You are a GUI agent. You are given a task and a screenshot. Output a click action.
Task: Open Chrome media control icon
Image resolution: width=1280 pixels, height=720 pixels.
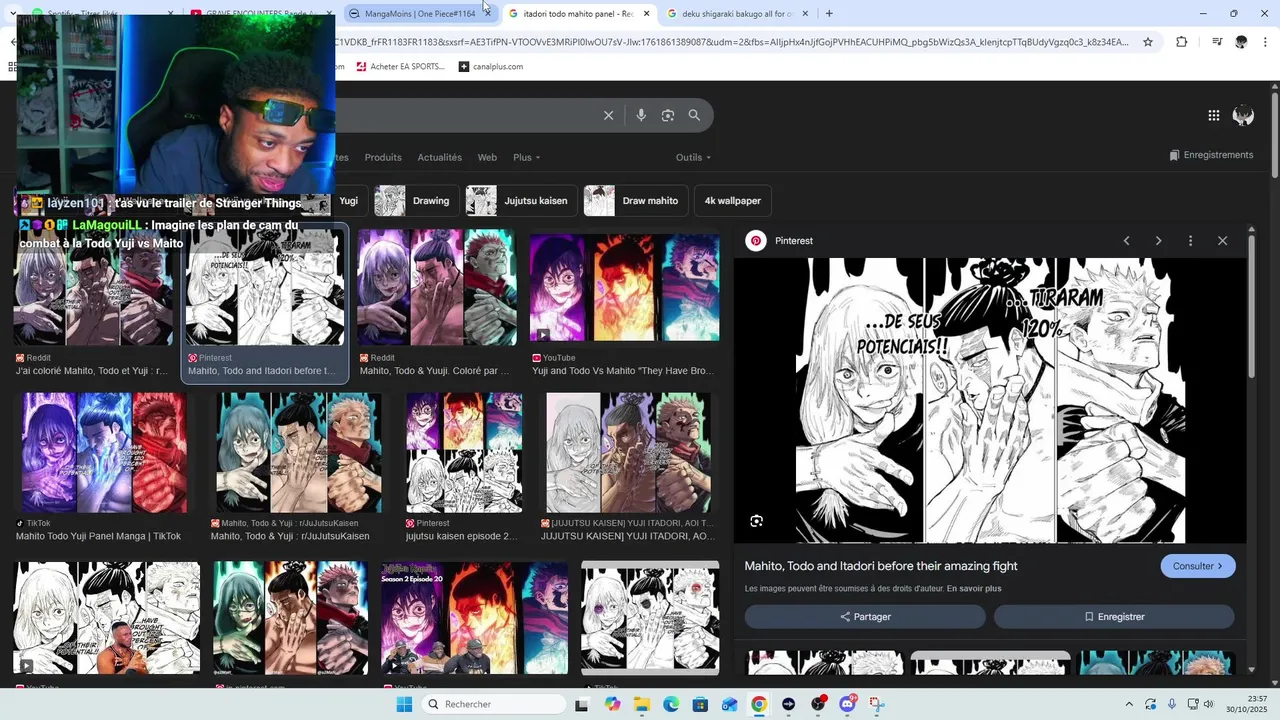tap(1216, 42)
